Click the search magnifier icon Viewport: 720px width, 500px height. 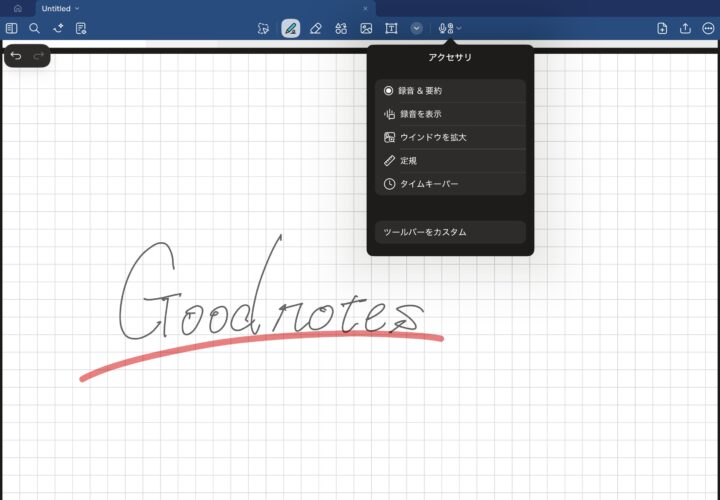pyautogui.click(x=34, y=28)
